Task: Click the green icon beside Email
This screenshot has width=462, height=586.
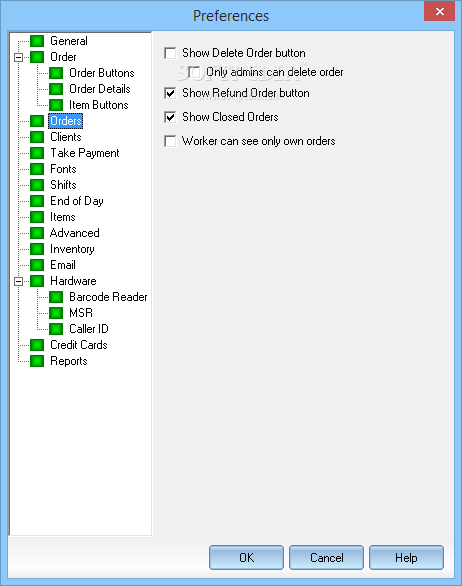Action: pyautogui.click(x=37, y=265)
